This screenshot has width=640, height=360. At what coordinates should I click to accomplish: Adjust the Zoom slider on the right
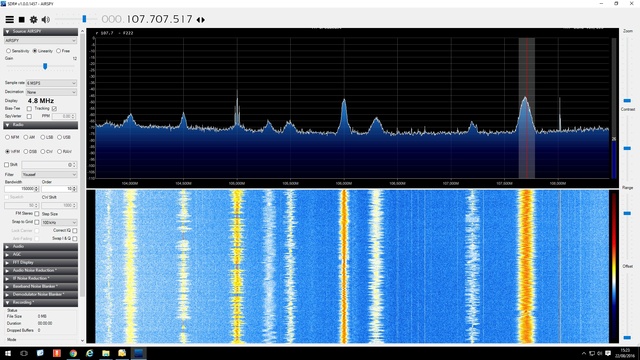pos(627,100)
